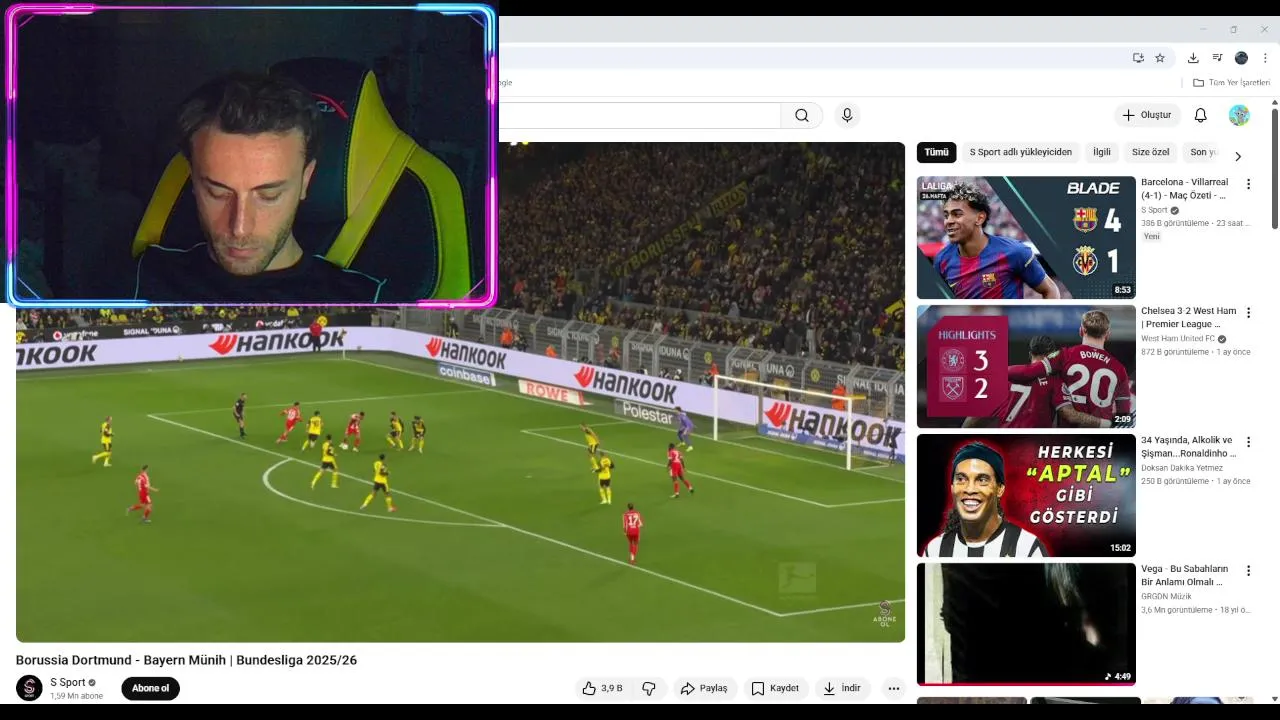
Task: Open GRGDN Müzik channel link
Action: point(1166,597)
